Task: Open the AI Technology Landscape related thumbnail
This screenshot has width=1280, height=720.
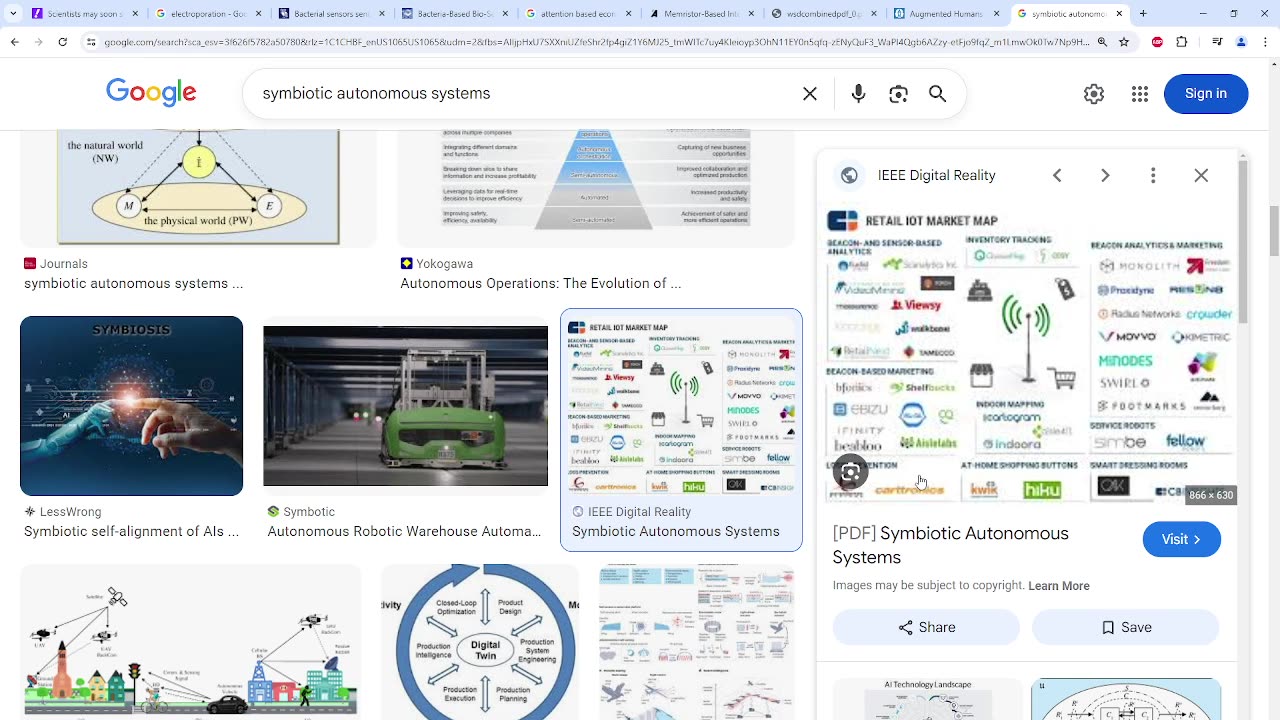Action: coord(928,699)
